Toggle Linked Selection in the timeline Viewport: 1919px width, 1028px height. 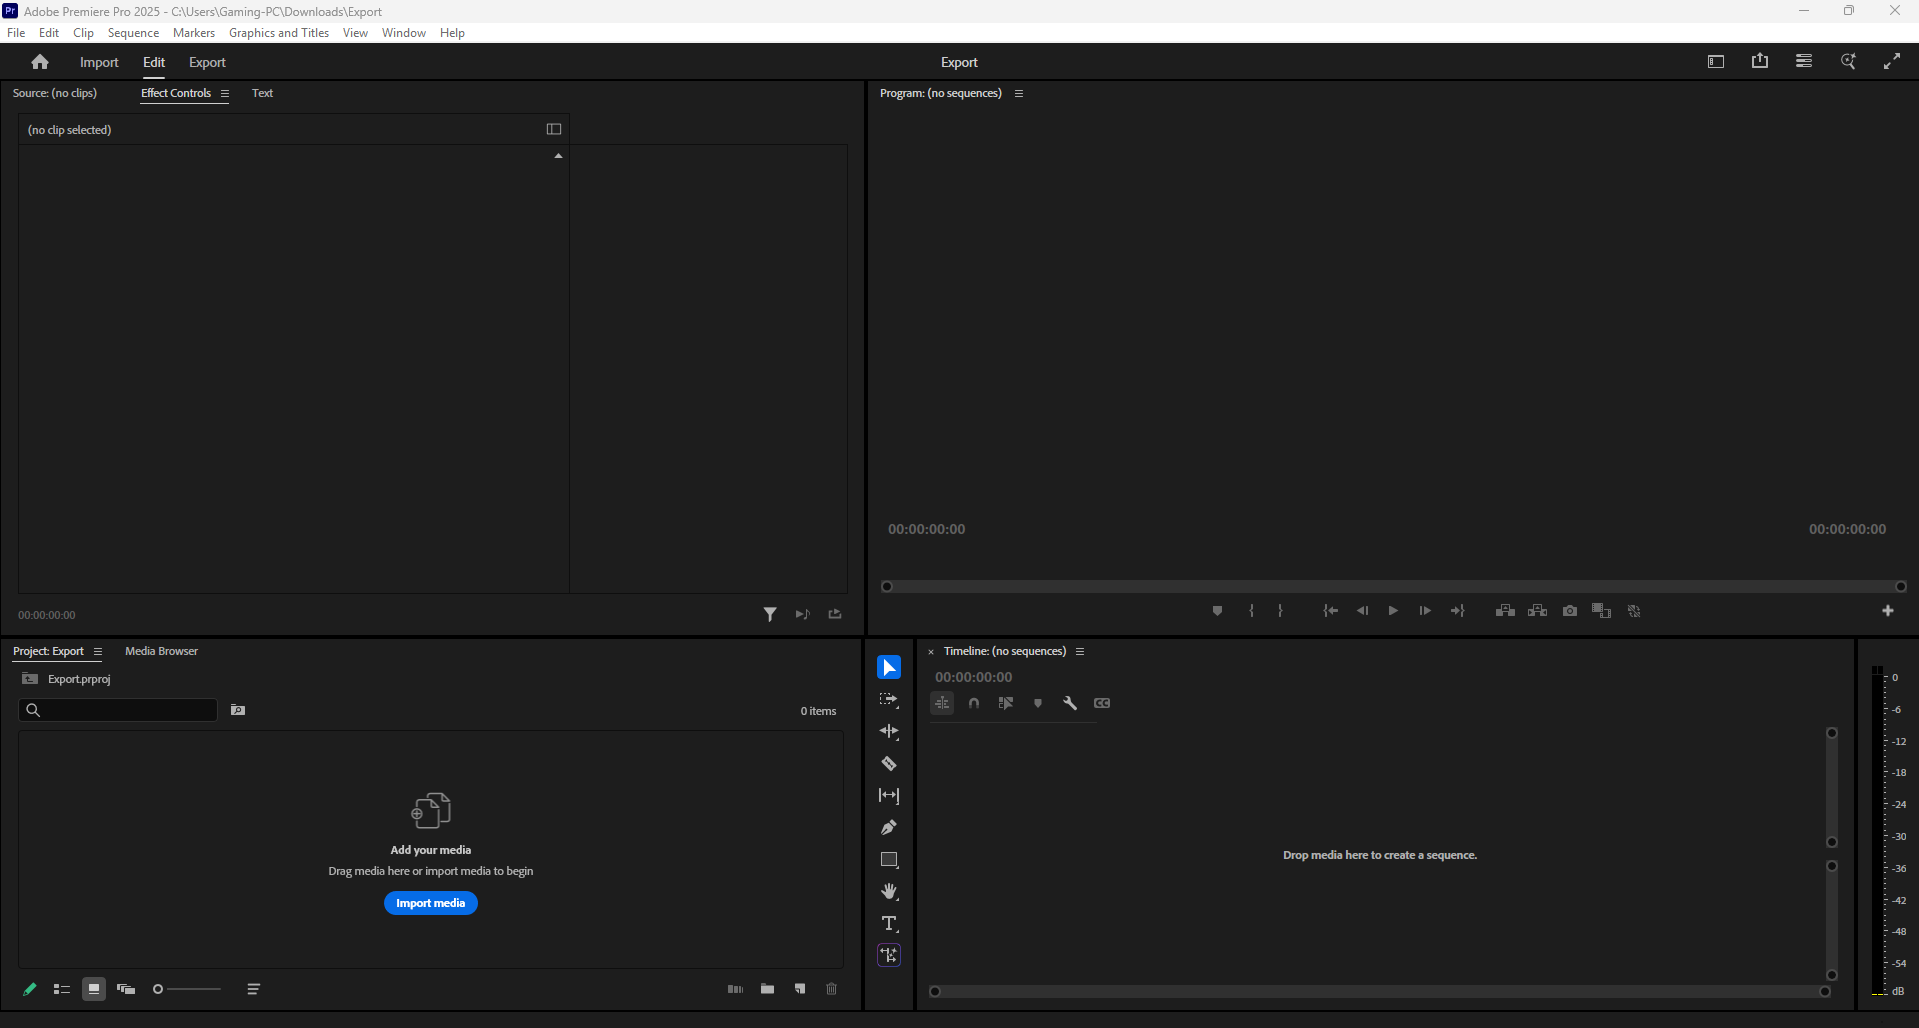(x=1006, y=703)
